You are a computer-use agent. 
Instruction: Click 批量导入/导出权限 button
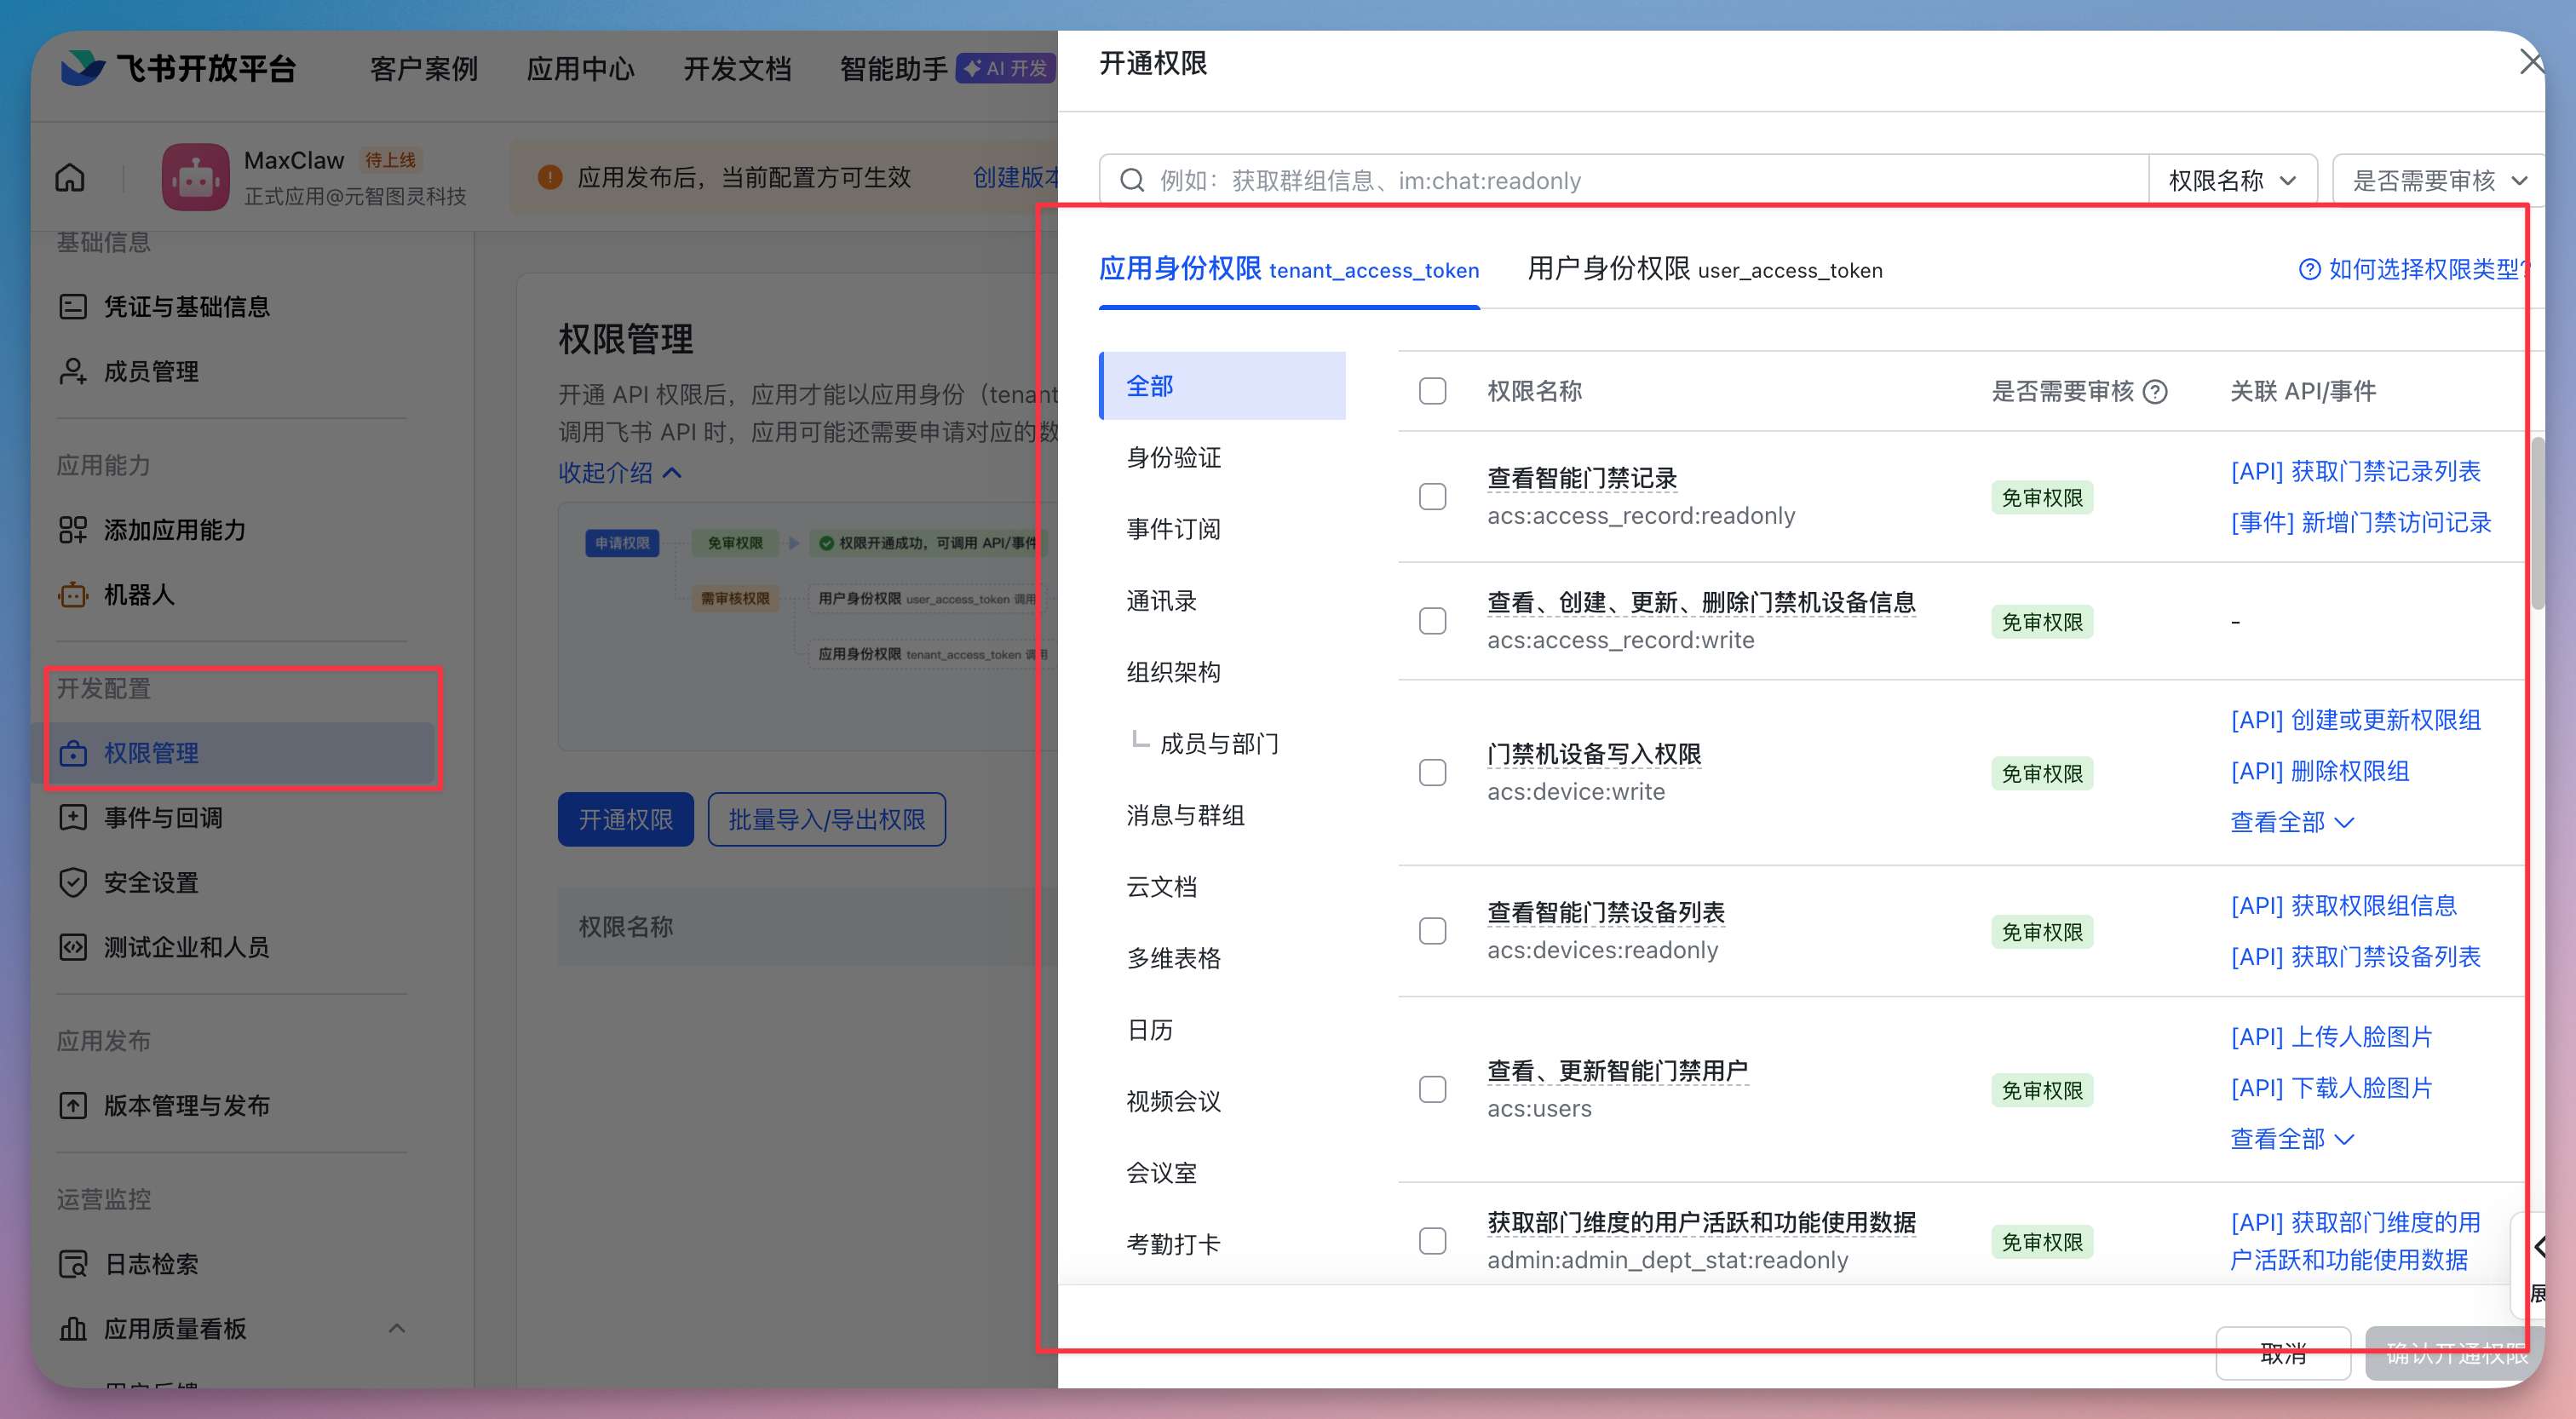point(827,819)
